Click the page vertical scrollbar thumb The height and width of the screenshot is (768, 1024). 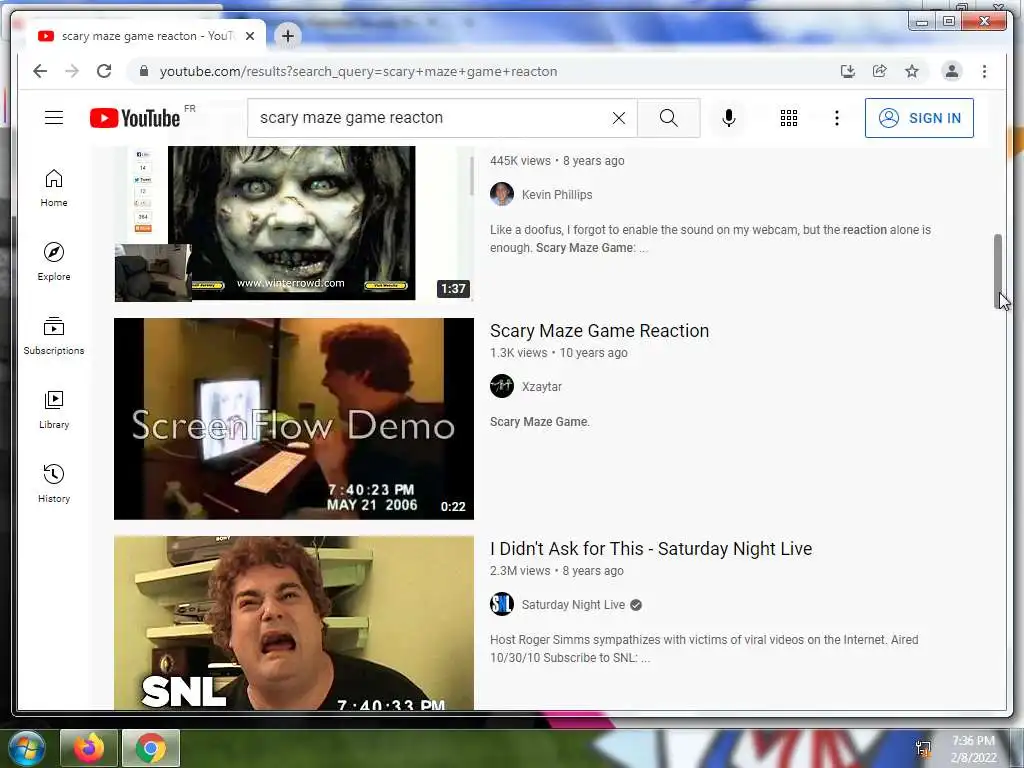(998, 271)
